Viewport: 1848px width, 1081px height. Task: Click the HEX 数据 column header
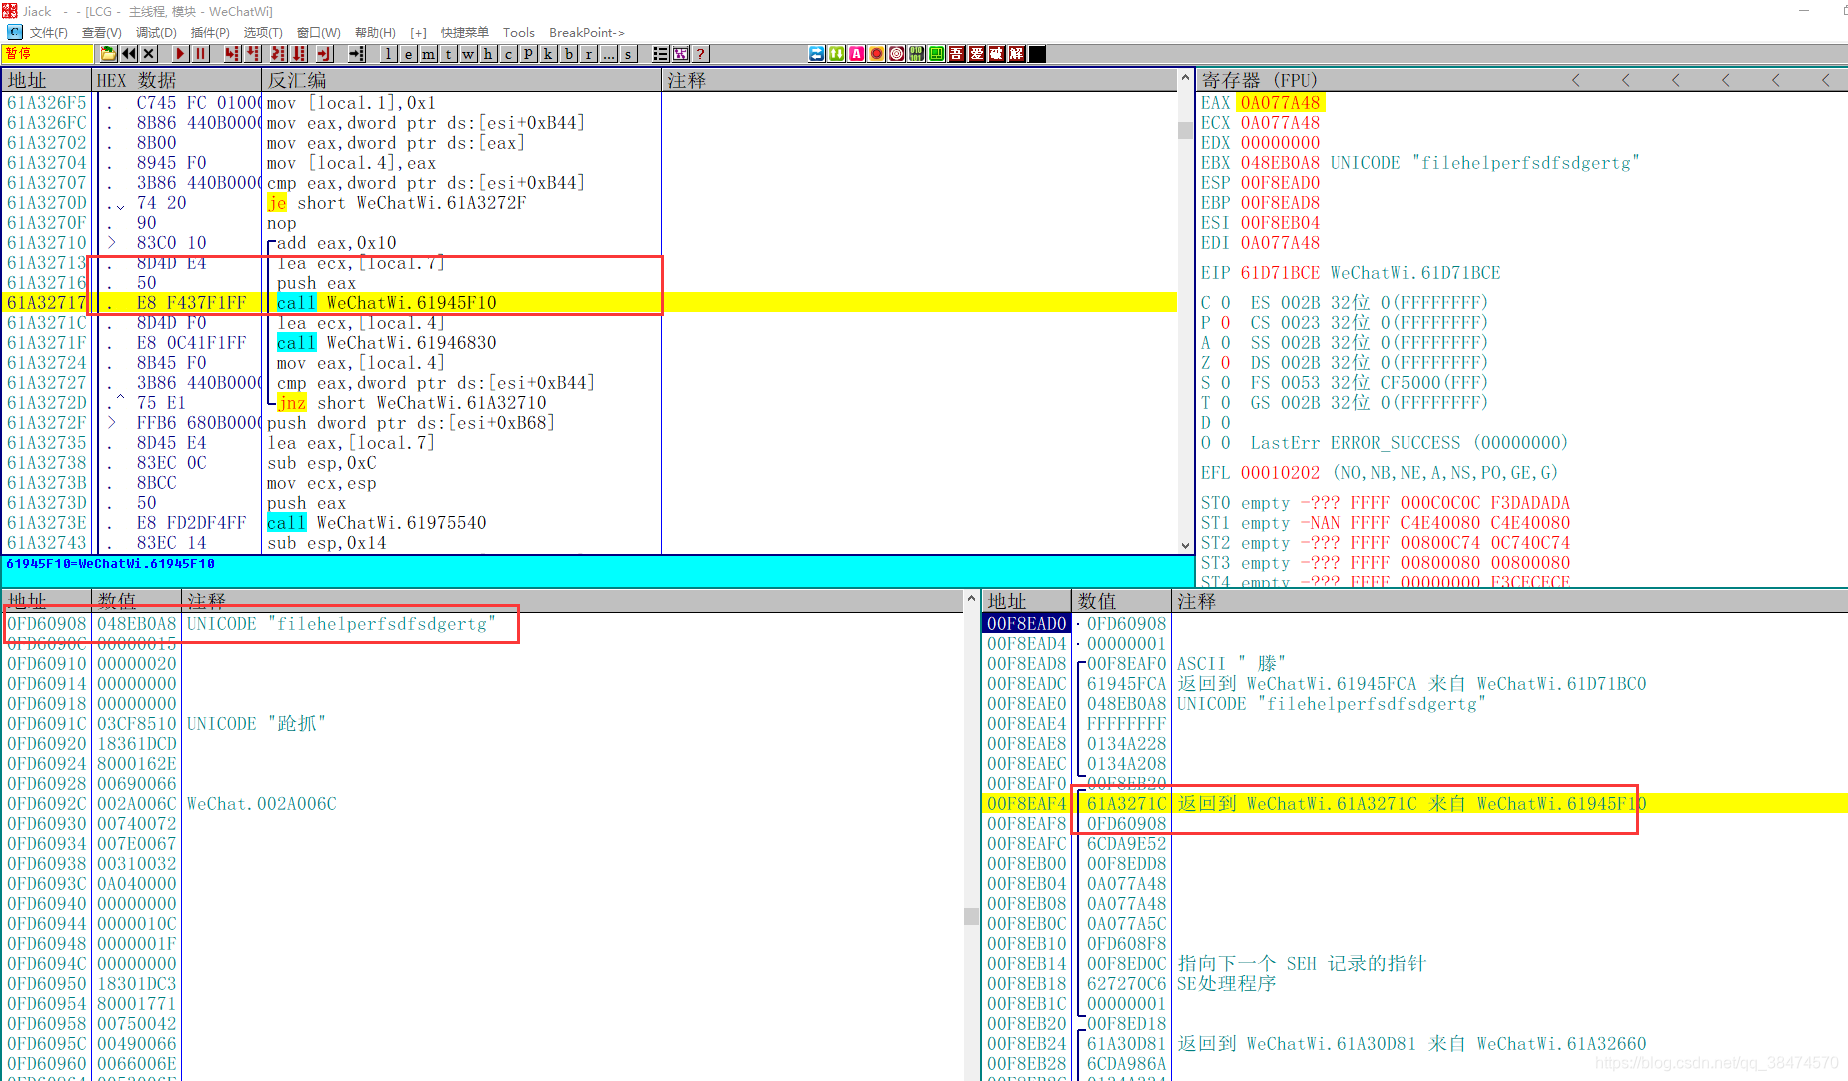pyautogui.click(x=177, y=80)
